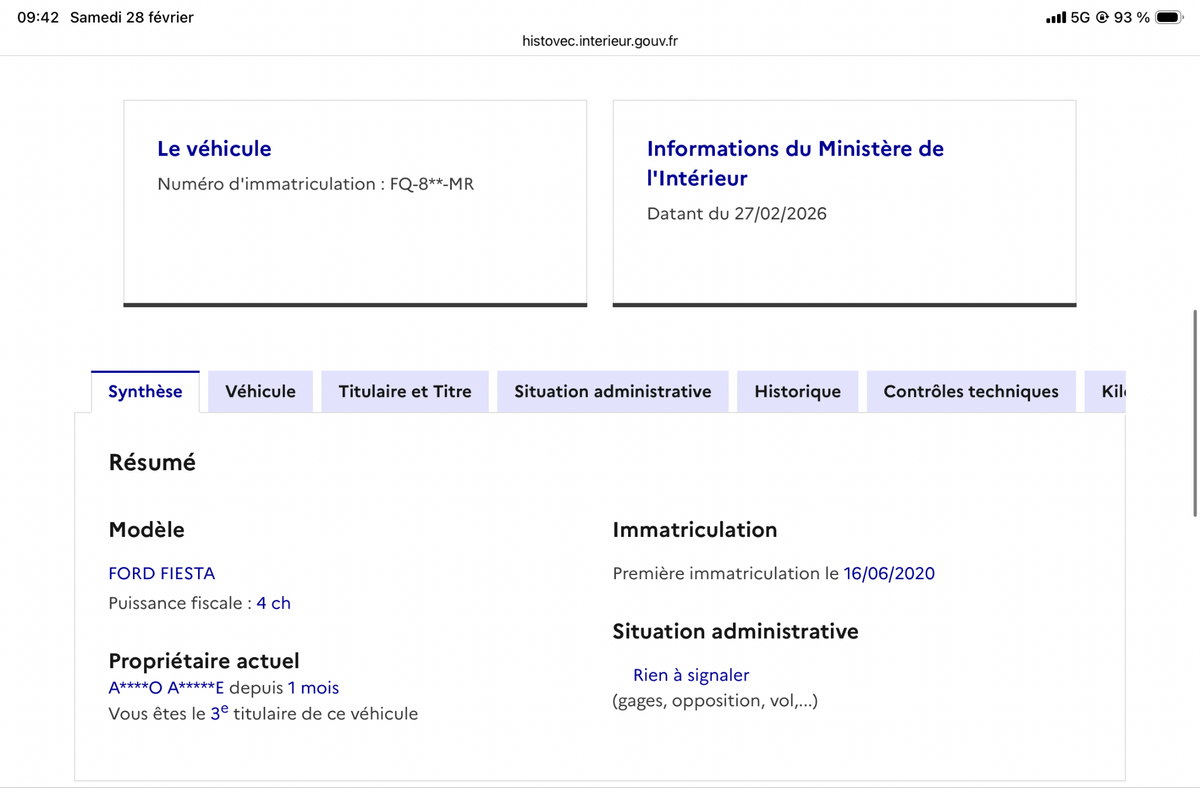The width and height of the screenshot is (1200, 788).
Task: Click the 4 ch fiscal power value
Action: tap(273, 603)
